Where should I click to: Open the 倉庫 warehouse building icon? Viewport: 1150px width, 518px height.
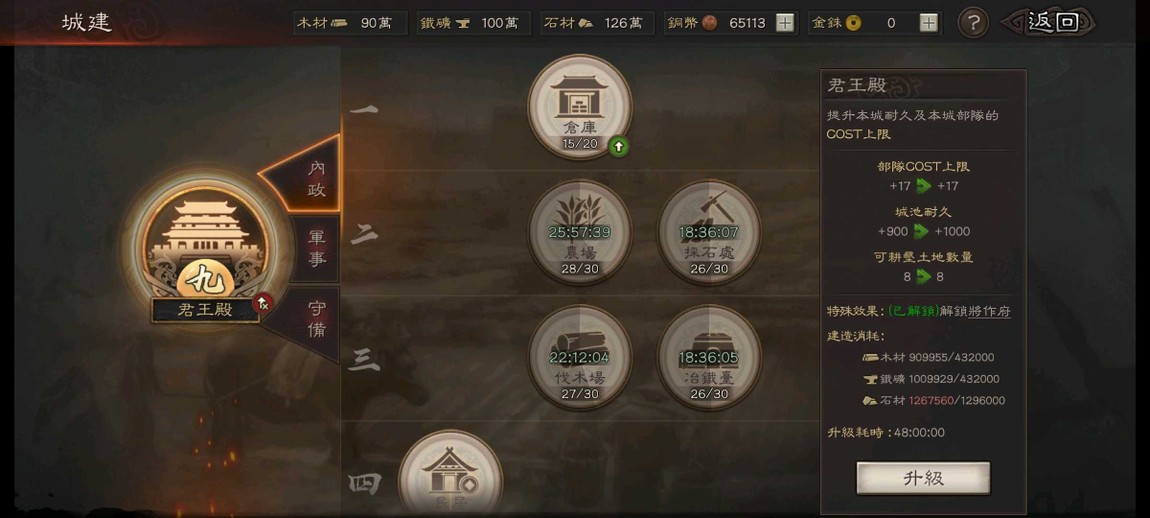[580, 106]
